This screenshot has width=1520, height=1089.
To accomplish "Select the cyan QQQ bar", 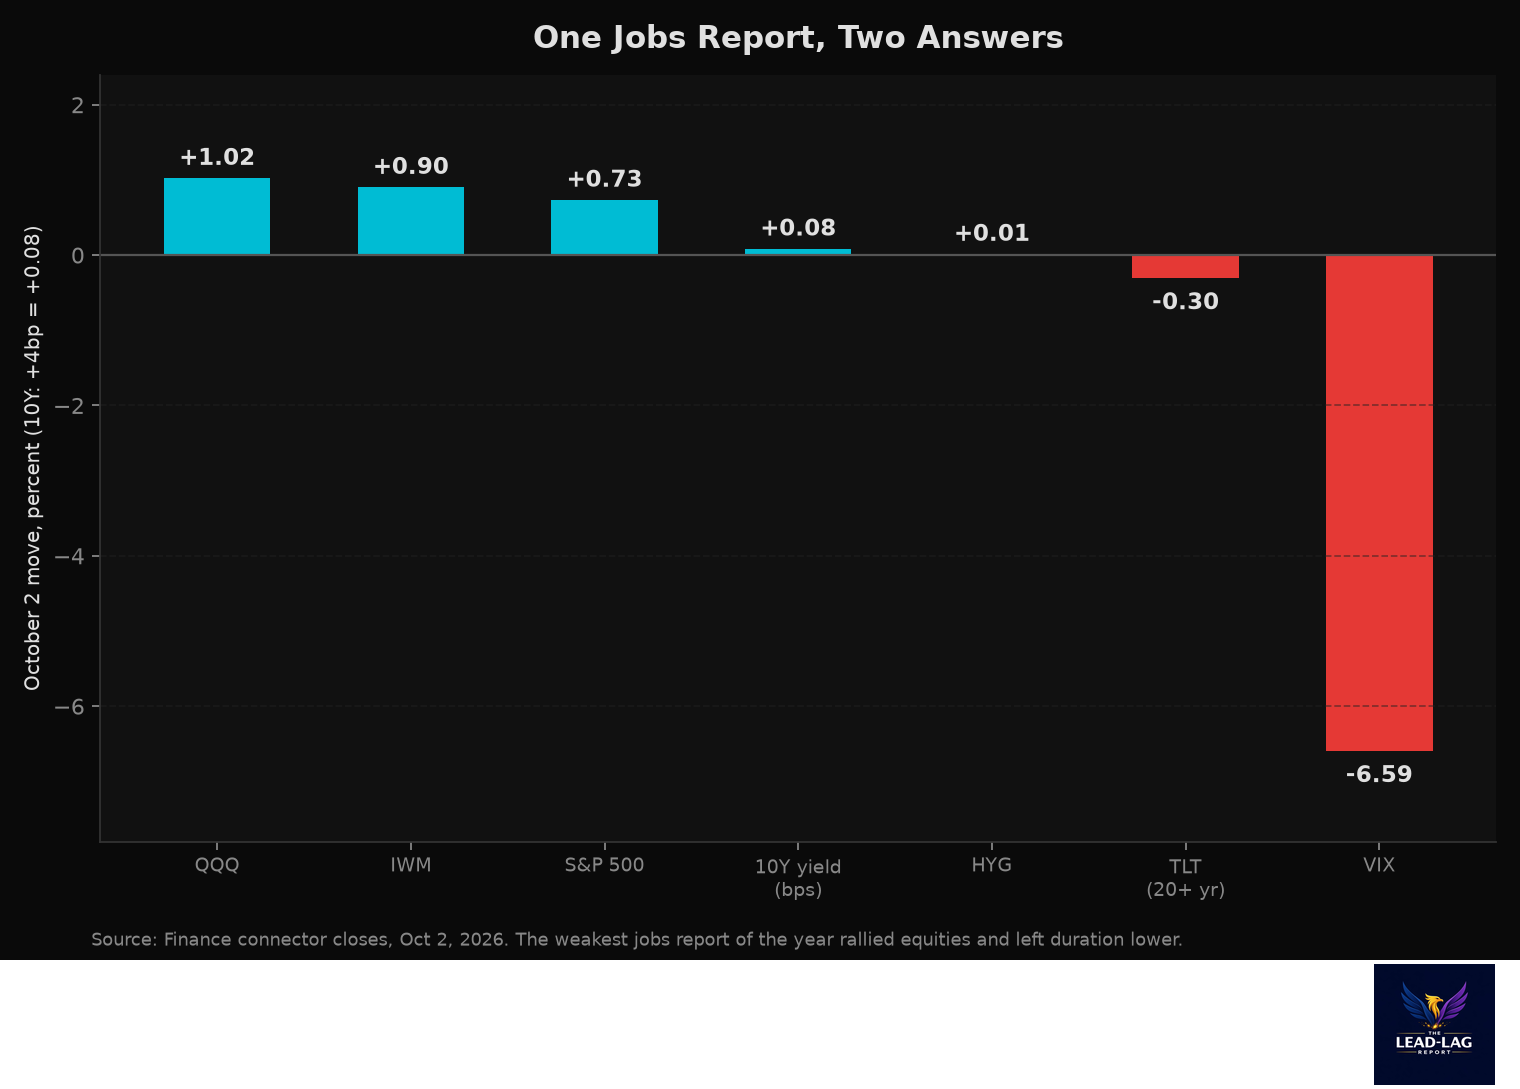I will coord(217,216).
